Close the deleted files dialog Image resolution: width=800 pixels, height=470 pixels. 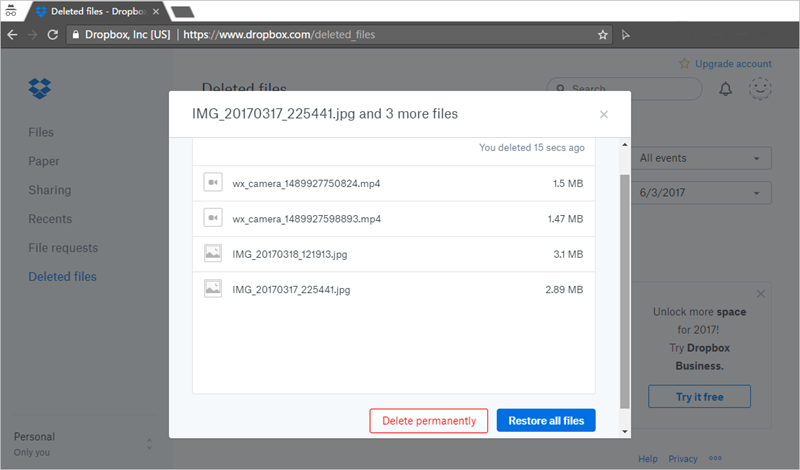coord(604,114)
